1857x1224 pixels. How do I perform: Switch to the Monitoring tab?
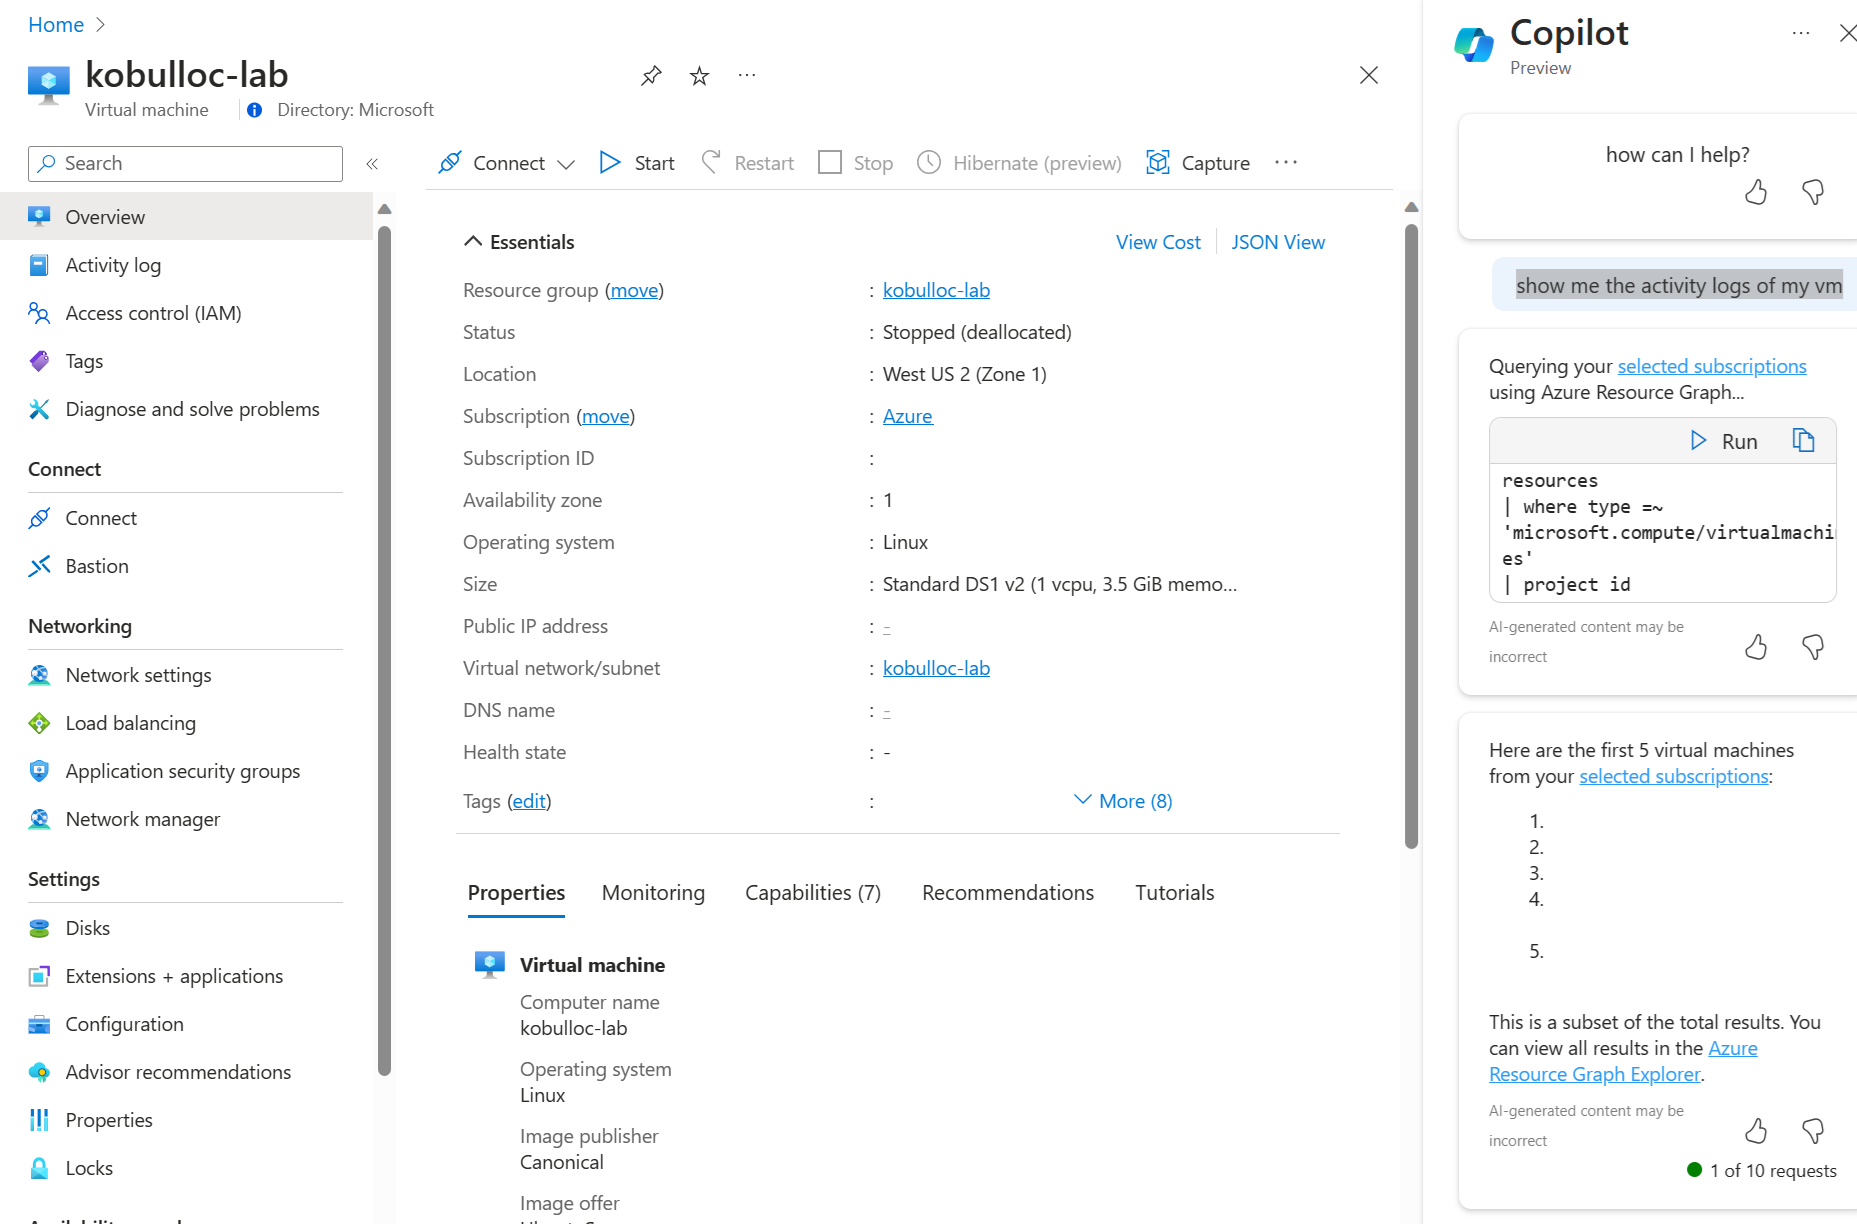(x=653, y=892)
